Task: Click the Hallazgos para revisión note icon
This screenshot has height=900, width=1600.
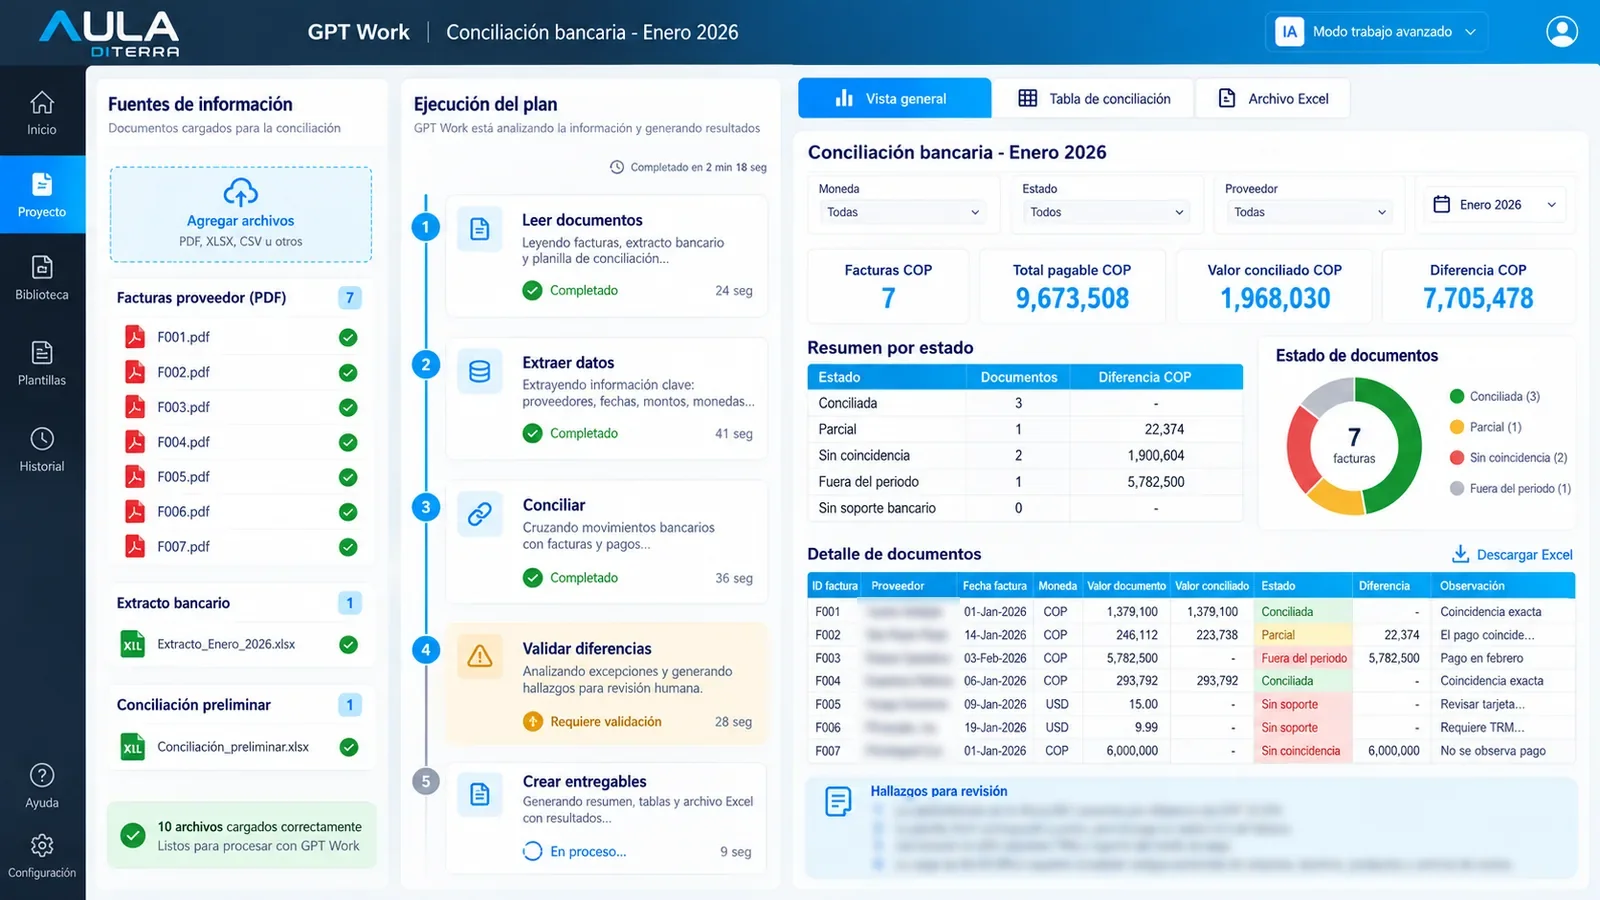Action: point(838,801)
